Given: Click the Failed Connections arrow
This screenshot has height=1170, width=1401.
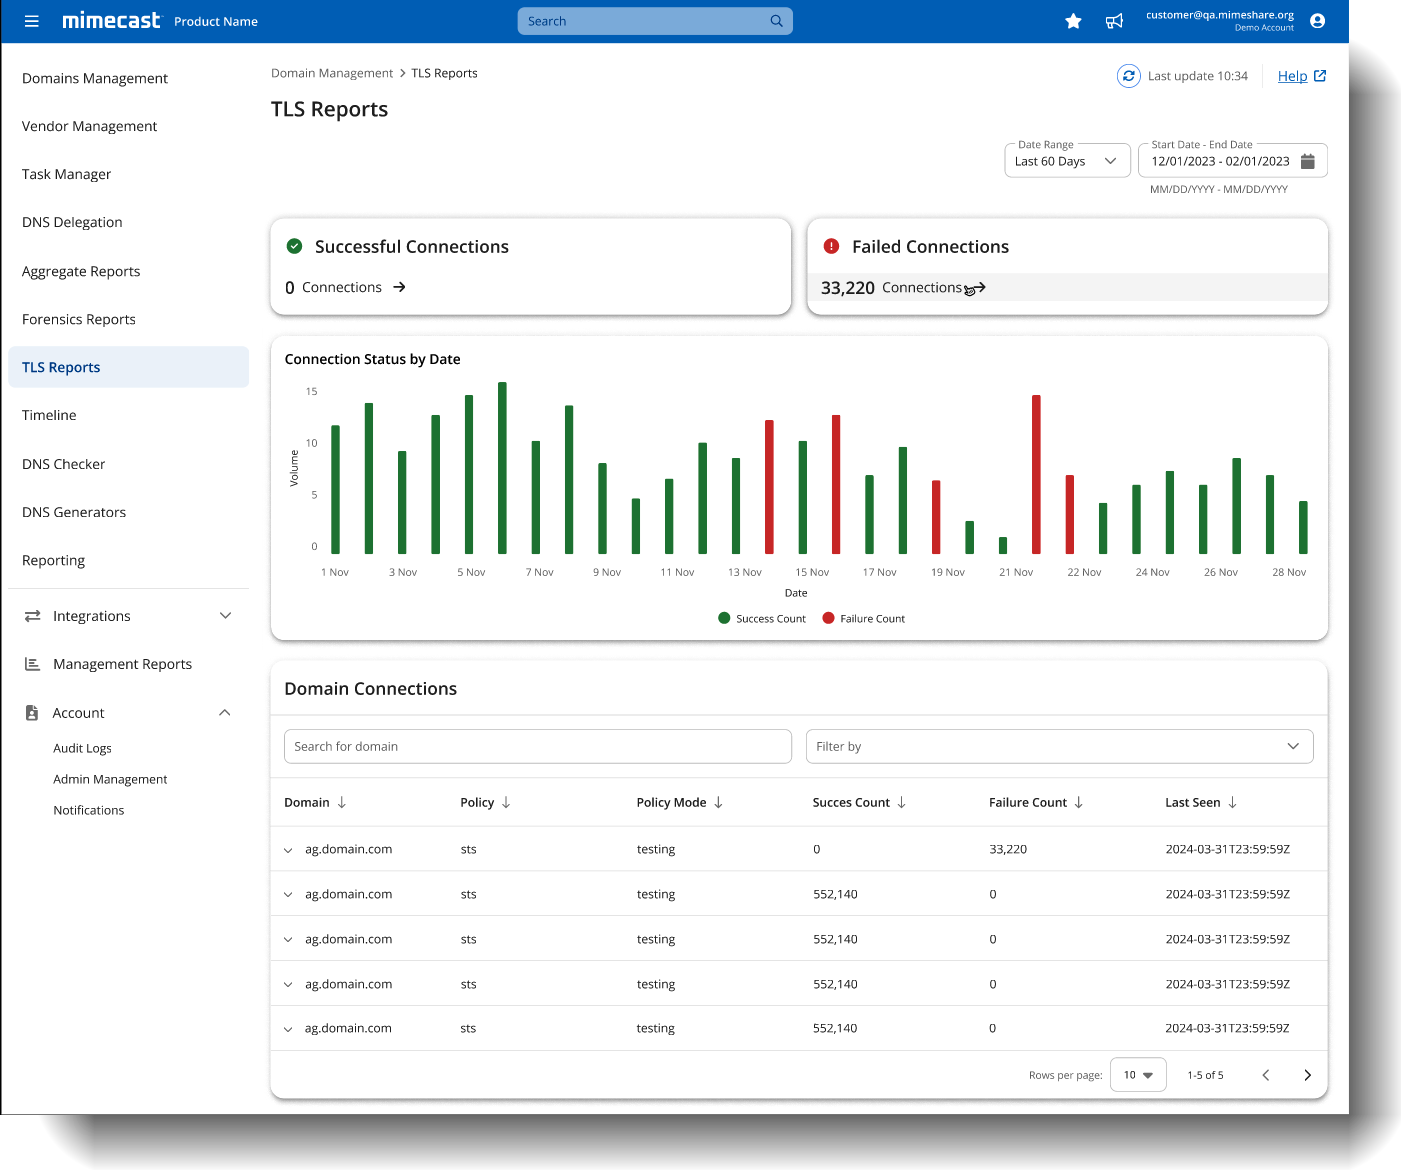Looking at the screenshot, I should pyautogui.click(x=980, y=287).
